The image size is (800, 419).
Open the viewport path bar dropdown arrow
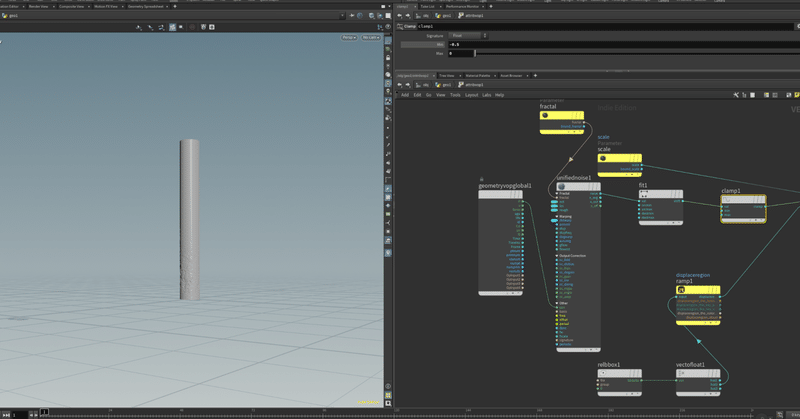click(342, 16)
